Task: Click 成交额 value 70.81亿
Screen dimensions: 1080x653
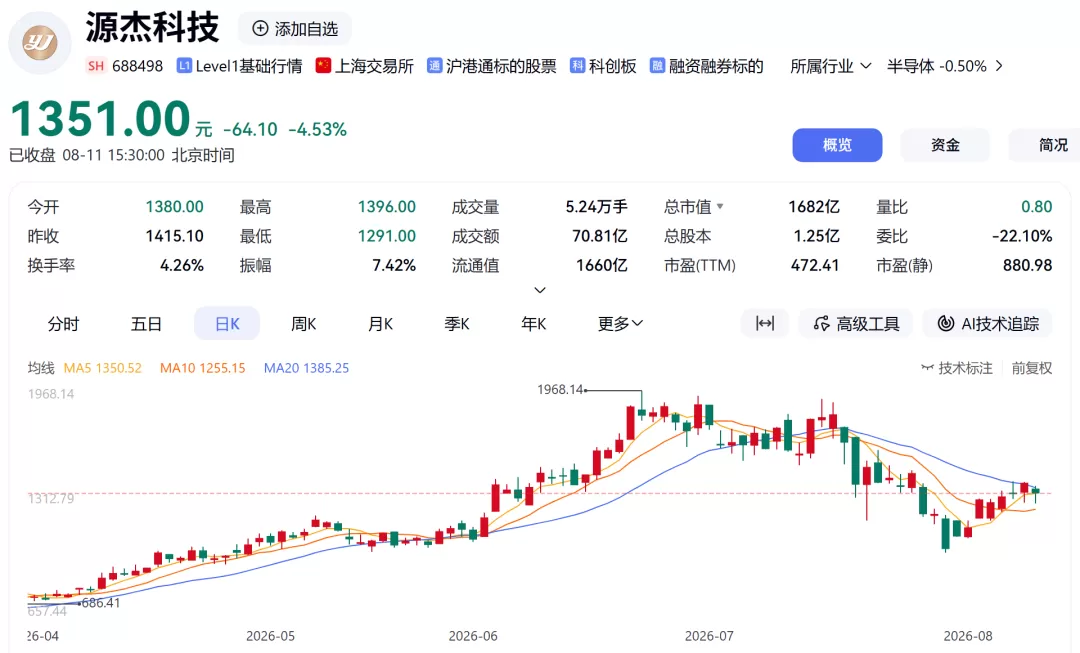Action: click(x=599, y=236)
